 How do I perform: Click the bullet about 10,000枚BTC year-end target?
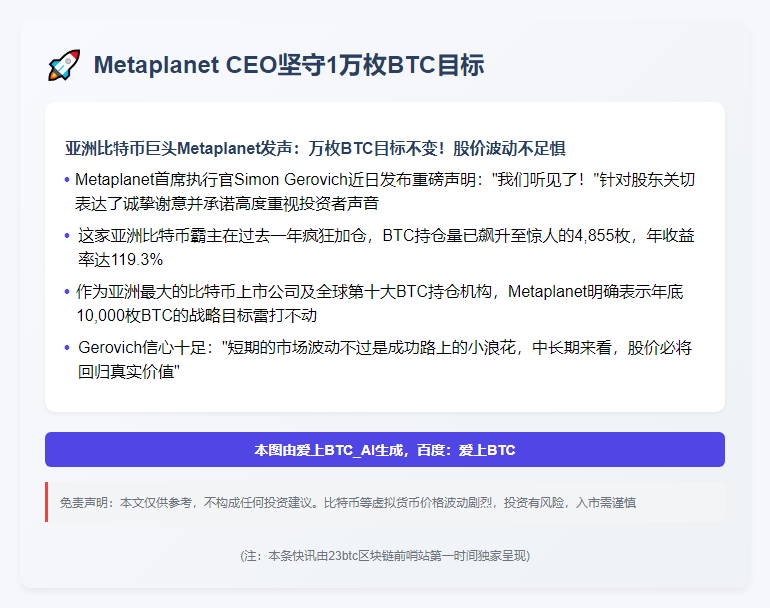click(380, 304)
